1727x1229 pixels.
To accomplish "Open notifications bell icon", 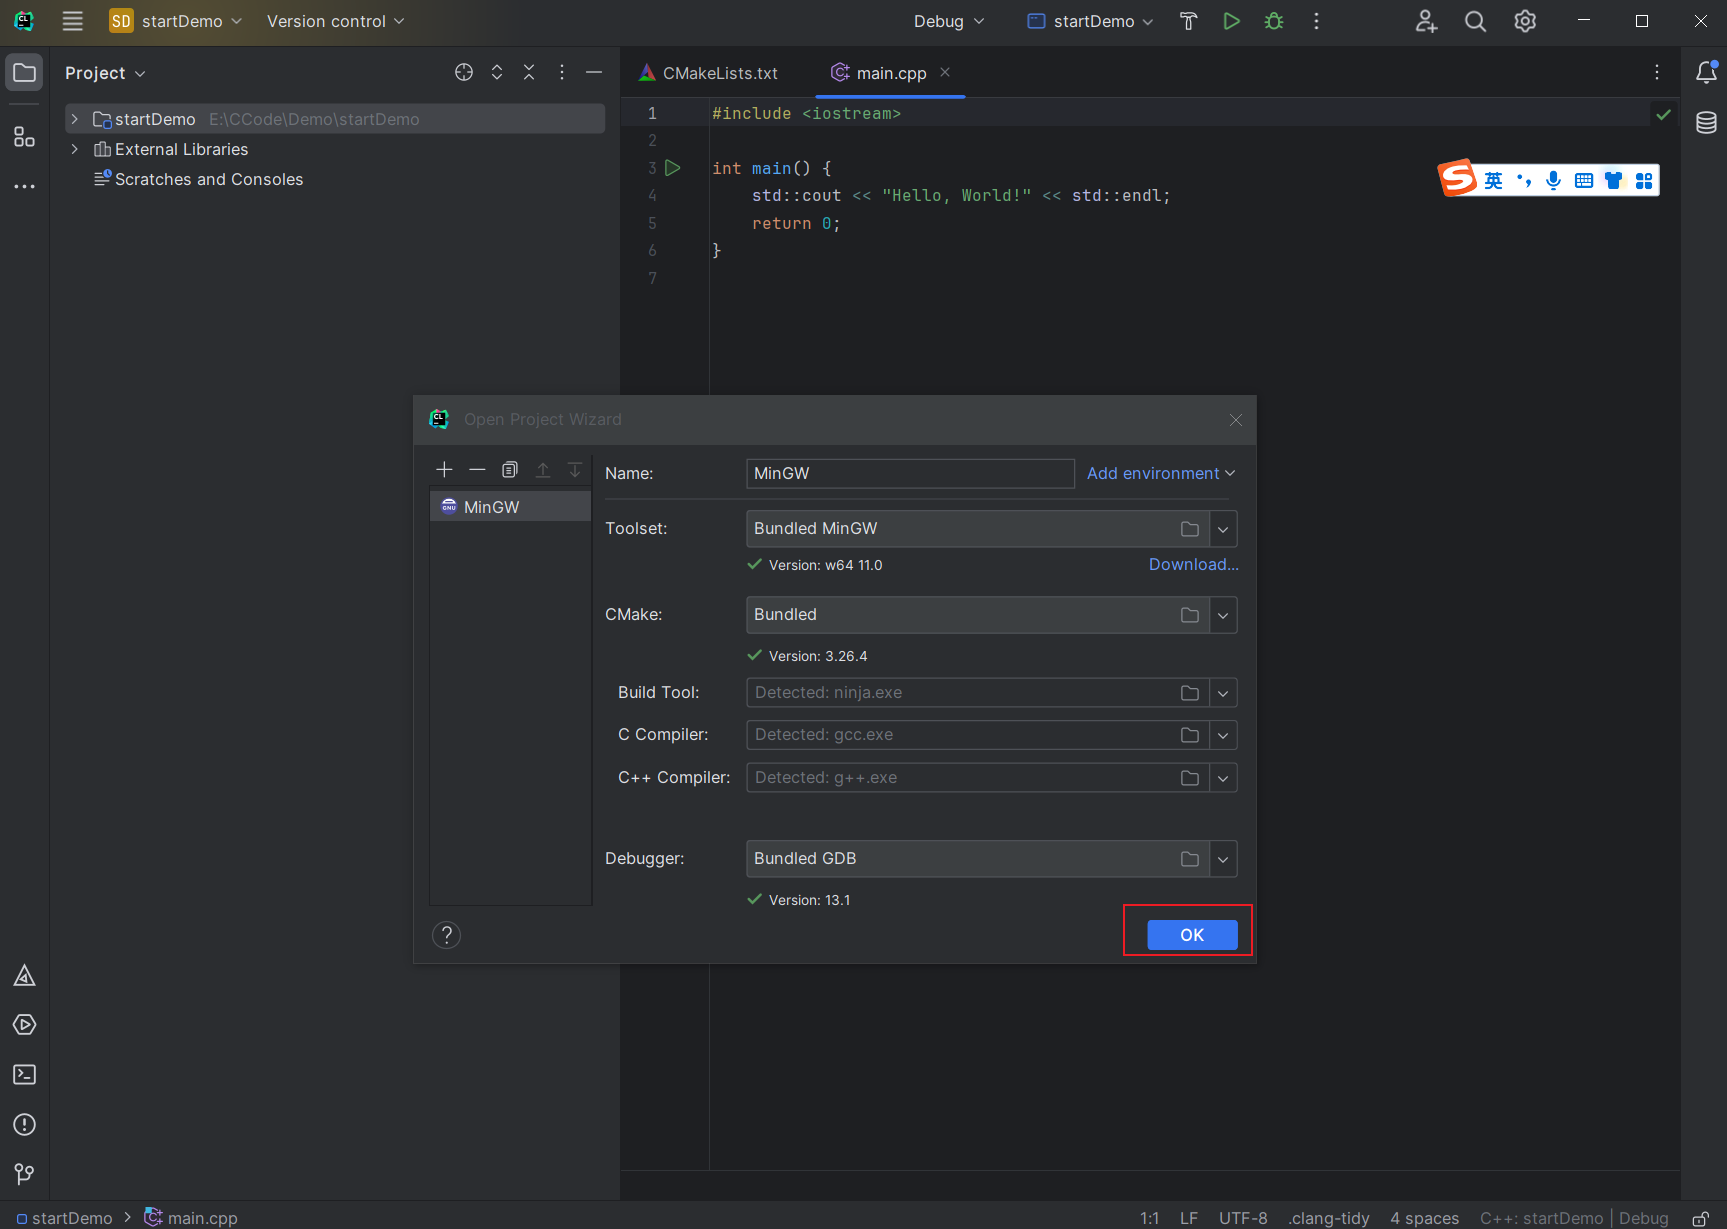I will (x=1706, y=72).
